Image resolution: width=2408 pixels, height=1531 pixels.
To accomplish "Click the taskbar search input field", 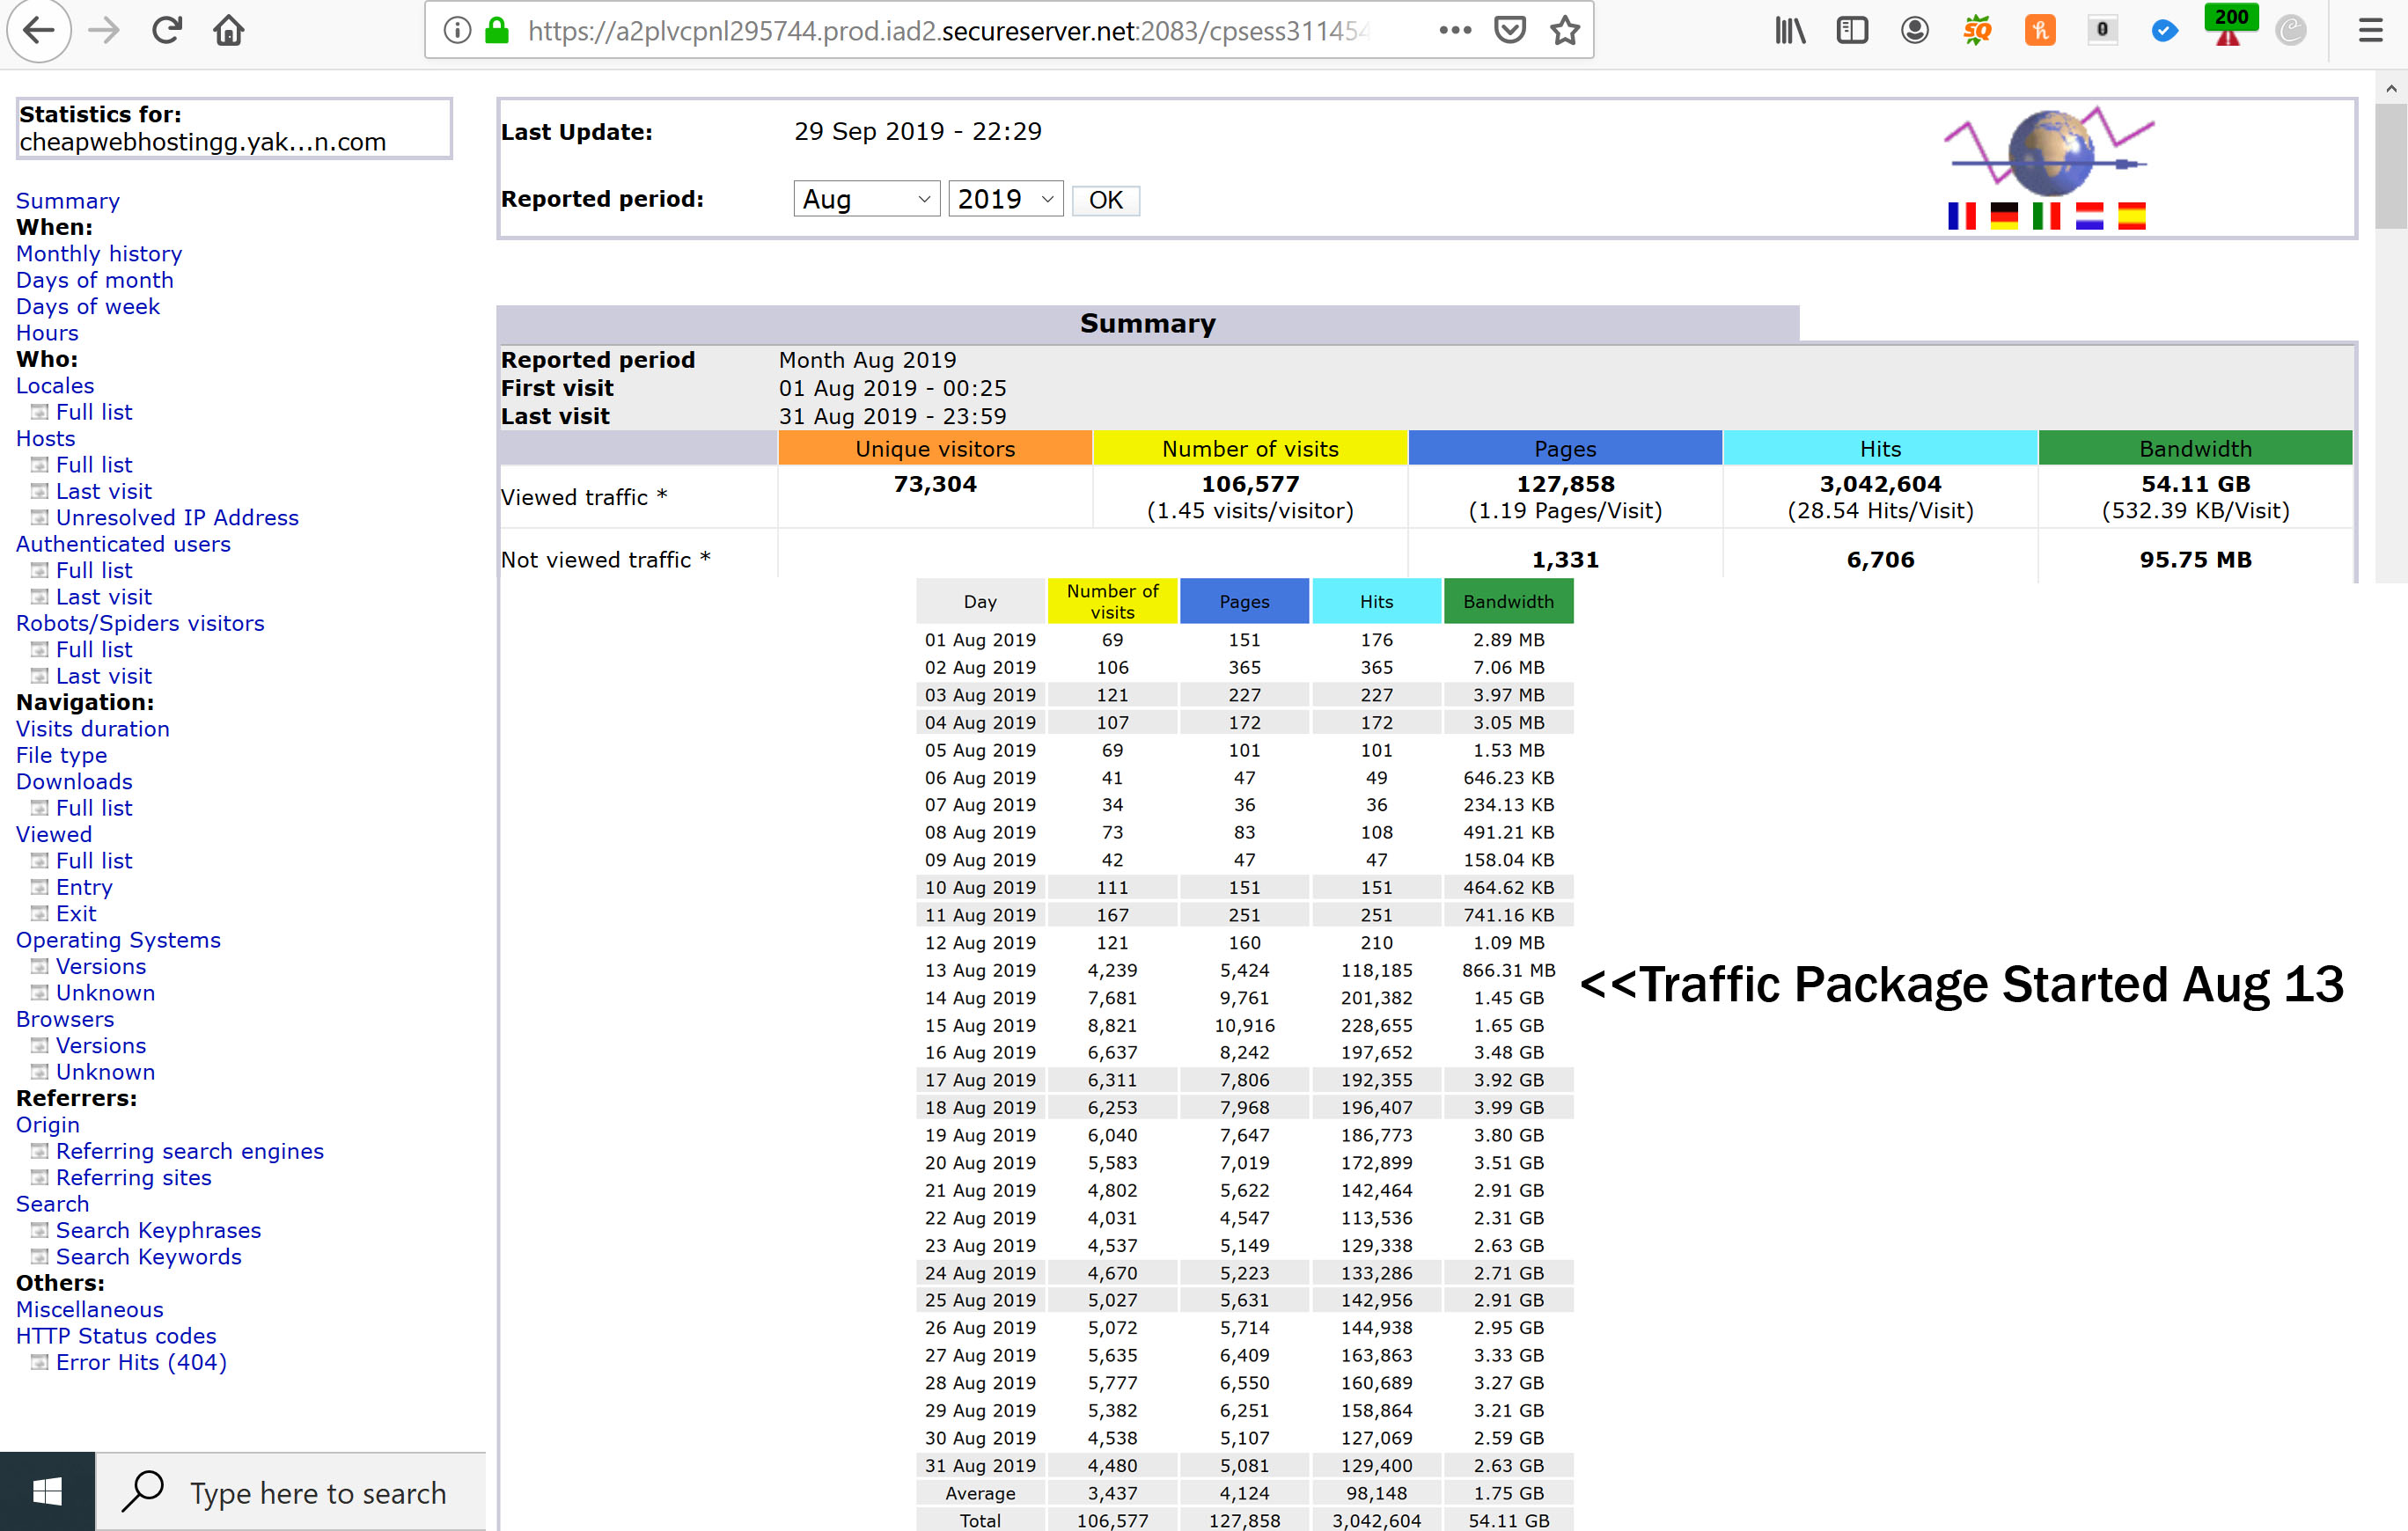I will pyautogui.click(x=316, y=1492).
